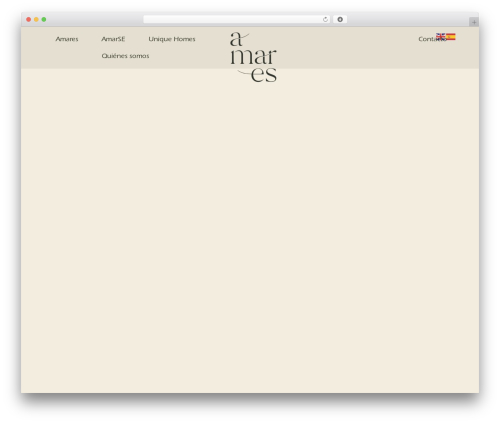Reload the page with refresh icon
This screenshot has width=500, height=423.
tap(325, 20)
